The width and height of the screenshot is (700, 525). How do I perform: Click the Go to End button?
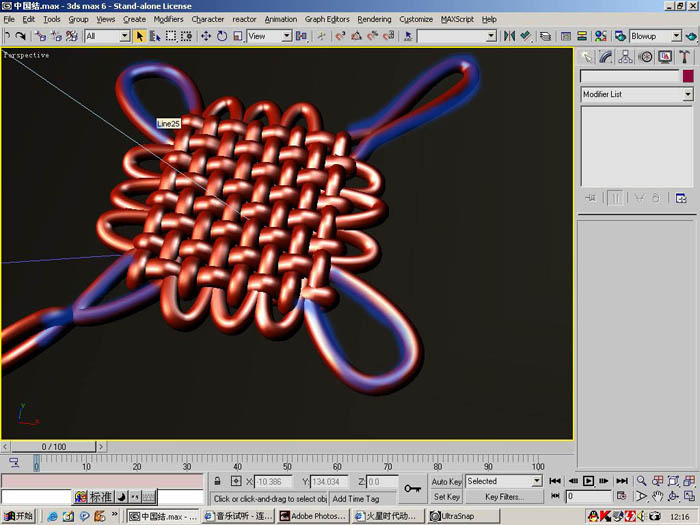coord(622,481)
